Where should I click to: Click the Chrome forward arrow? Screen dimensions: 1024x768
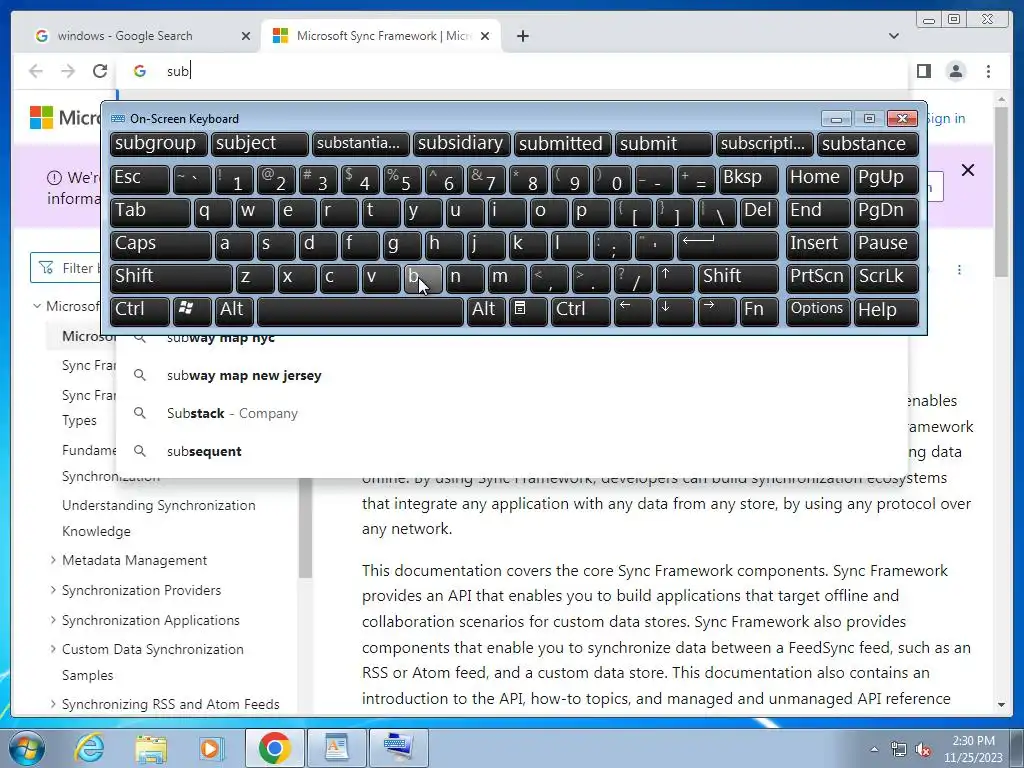[x=68, y=71]
